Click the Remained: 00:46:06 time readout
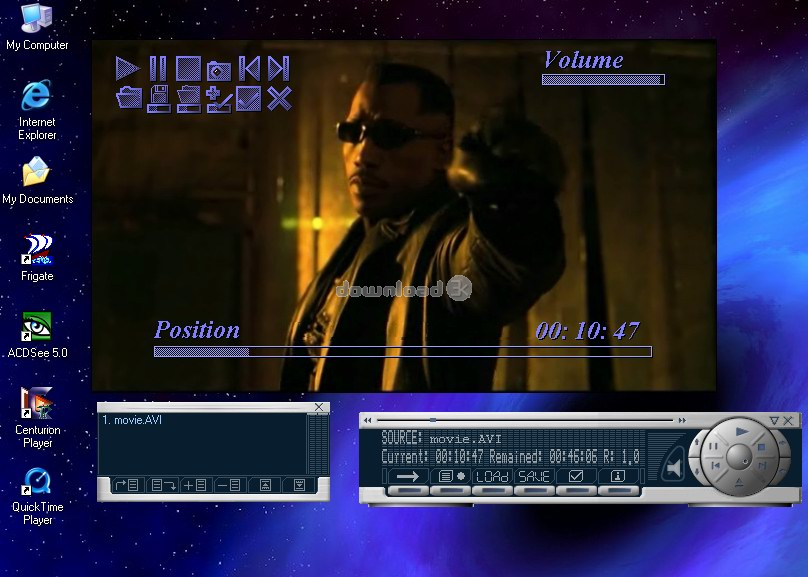808x577 pixels. coord(543,456)
